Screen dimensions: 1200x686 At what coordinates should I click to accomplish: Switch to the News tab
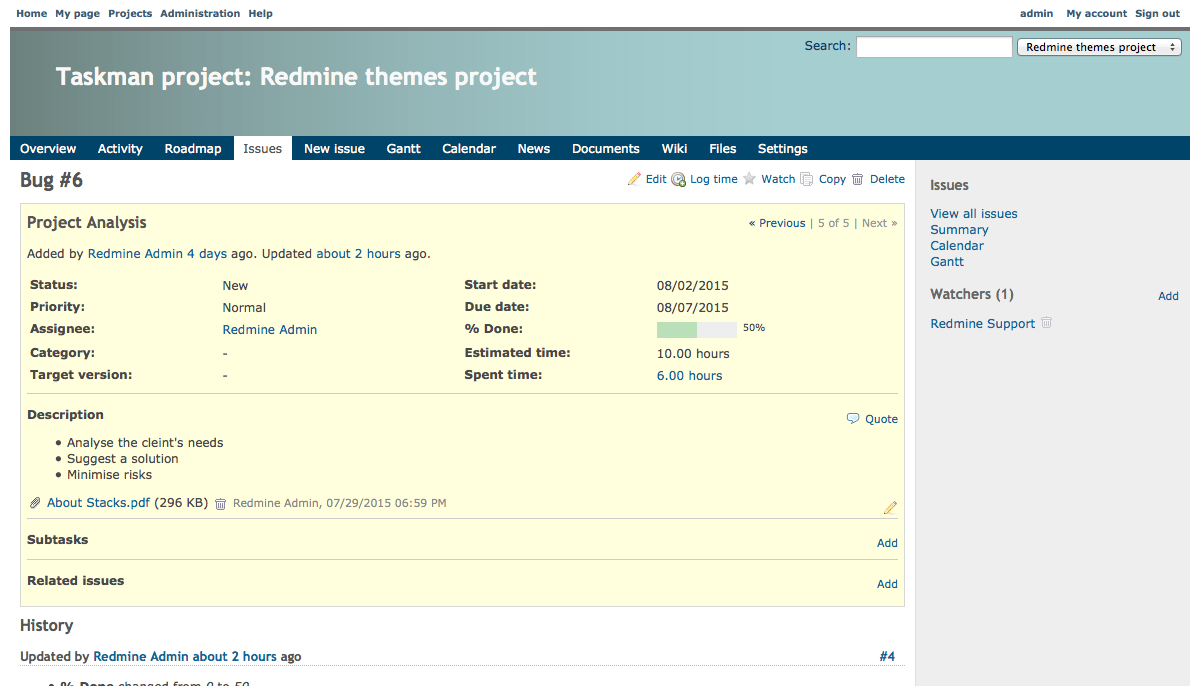point(534,148)
